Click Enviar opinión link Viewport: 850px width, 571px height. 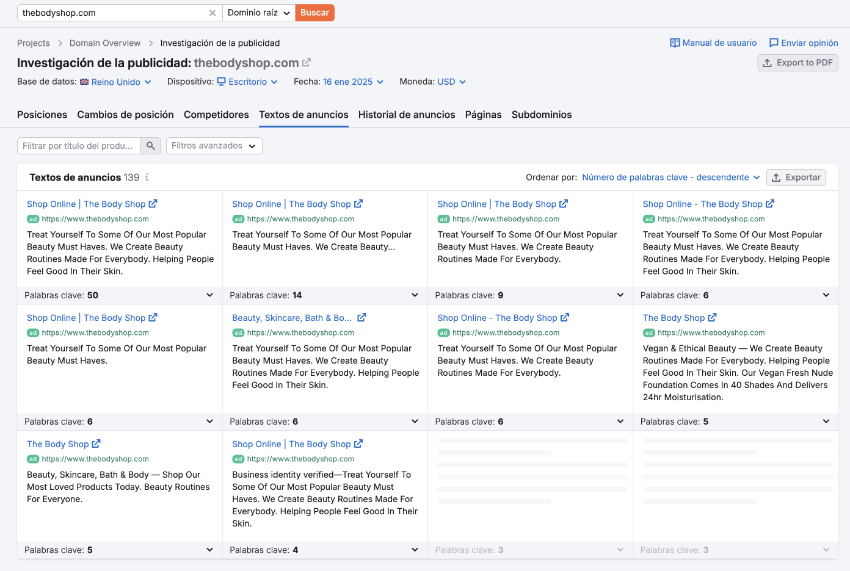803,43
